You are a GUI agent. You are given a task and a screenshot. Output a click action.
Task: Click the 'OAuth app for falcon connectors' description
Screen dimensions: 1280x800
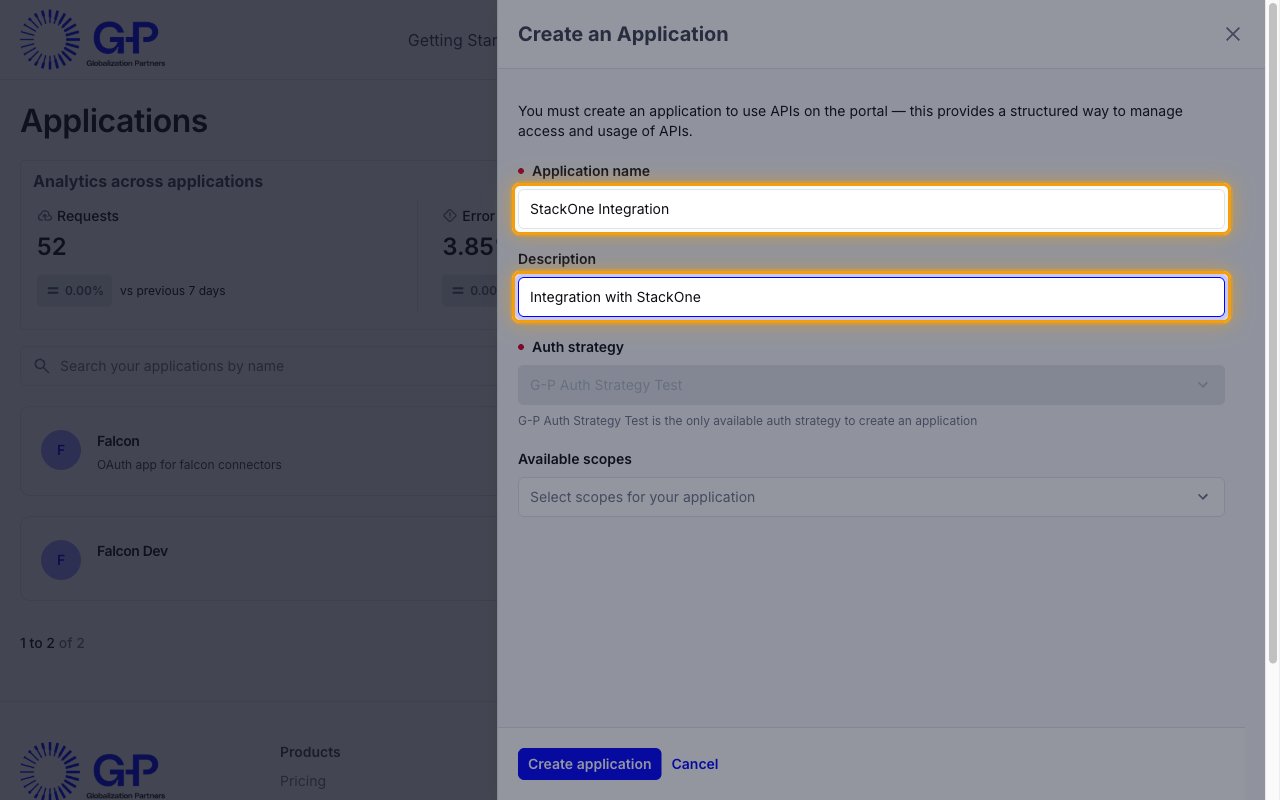(189, 465)
